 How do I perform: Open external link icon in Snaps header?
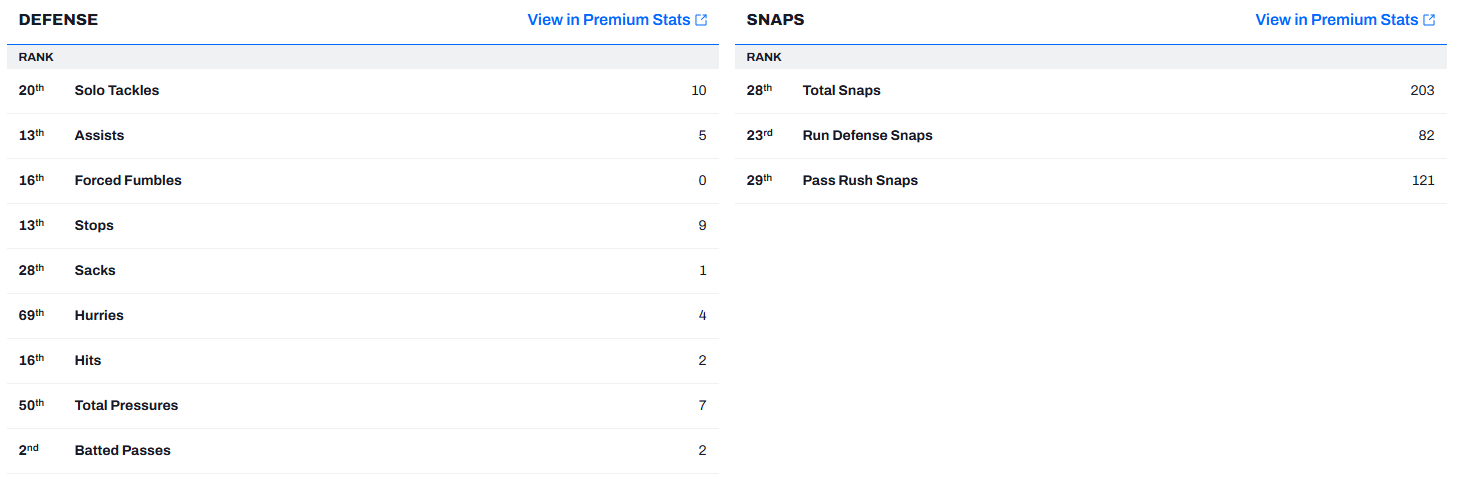(x=1429, y=20)
